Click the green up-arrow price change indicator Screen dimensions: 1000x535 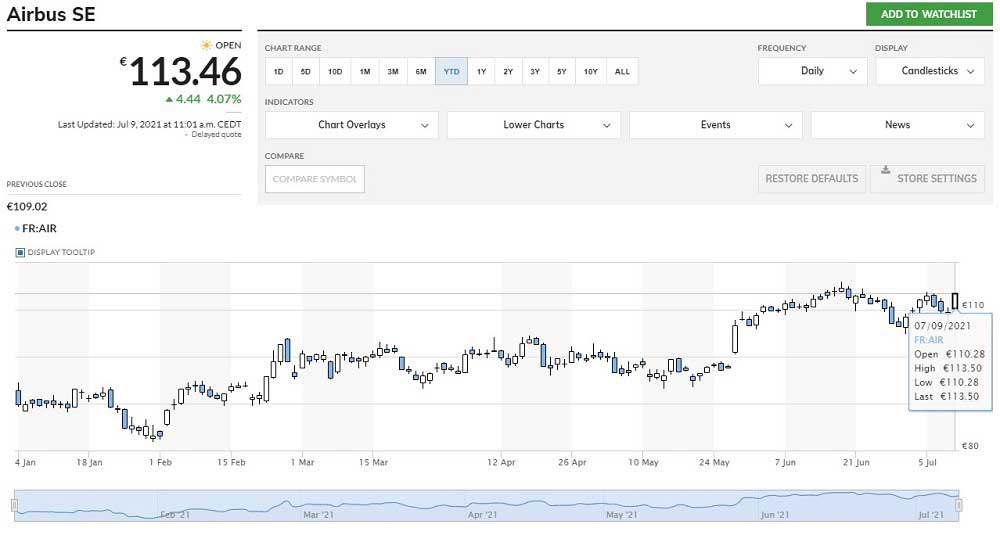(169, 99)
